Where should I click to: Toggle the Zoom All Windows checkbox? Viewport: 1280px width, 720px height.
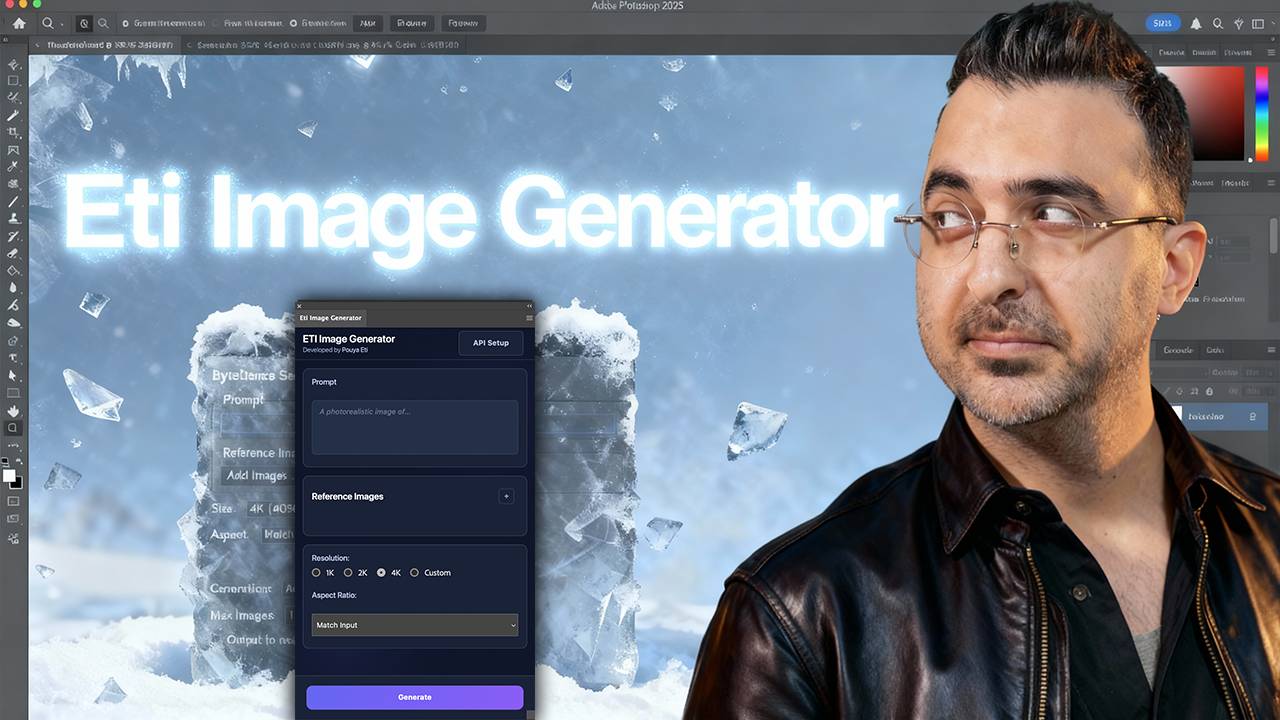click(x=215, y=23)
